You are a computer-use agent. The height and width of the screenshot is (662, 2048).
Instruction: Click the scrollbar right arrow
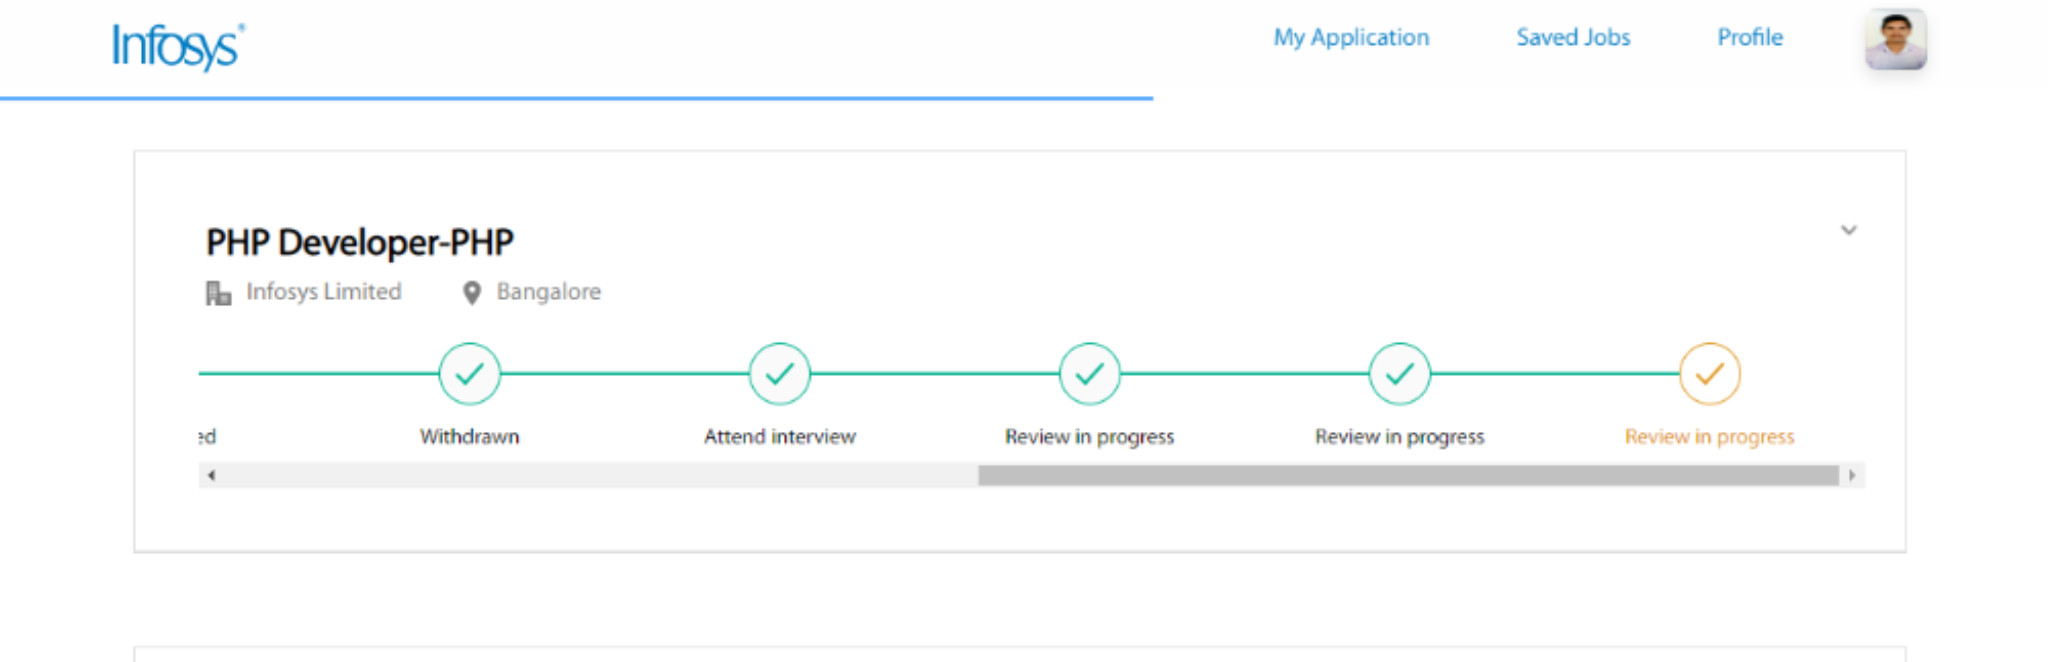click(x=1852, y=476)
